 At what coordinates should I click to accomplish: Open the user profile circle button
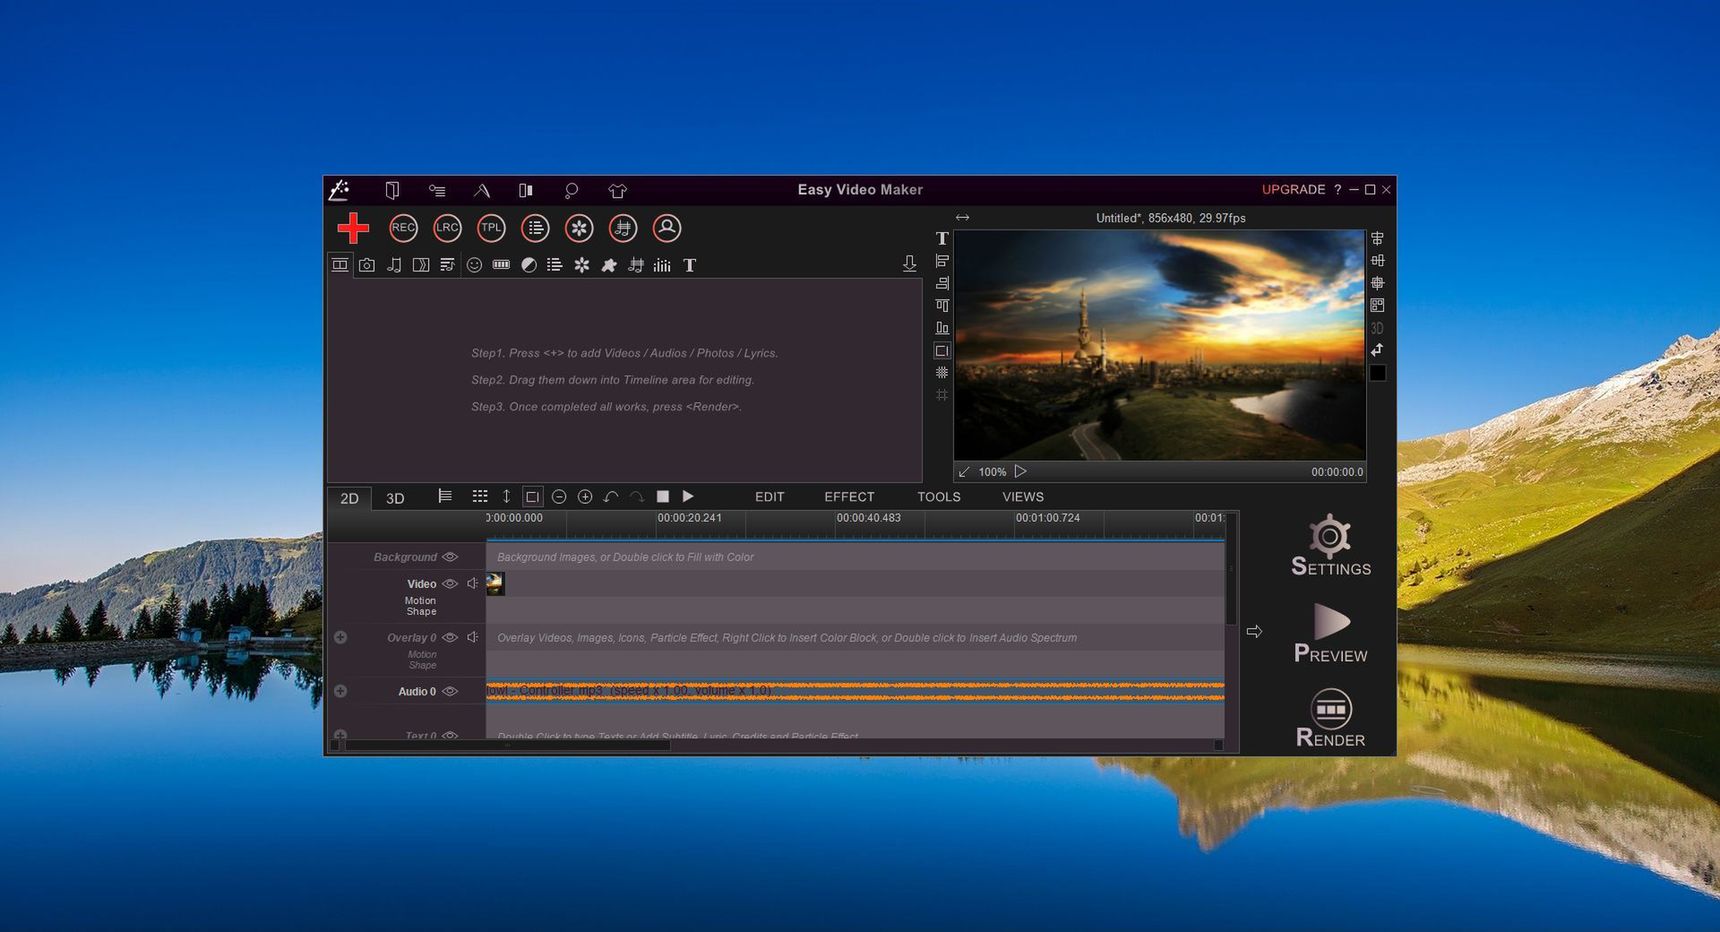[667, 228]
